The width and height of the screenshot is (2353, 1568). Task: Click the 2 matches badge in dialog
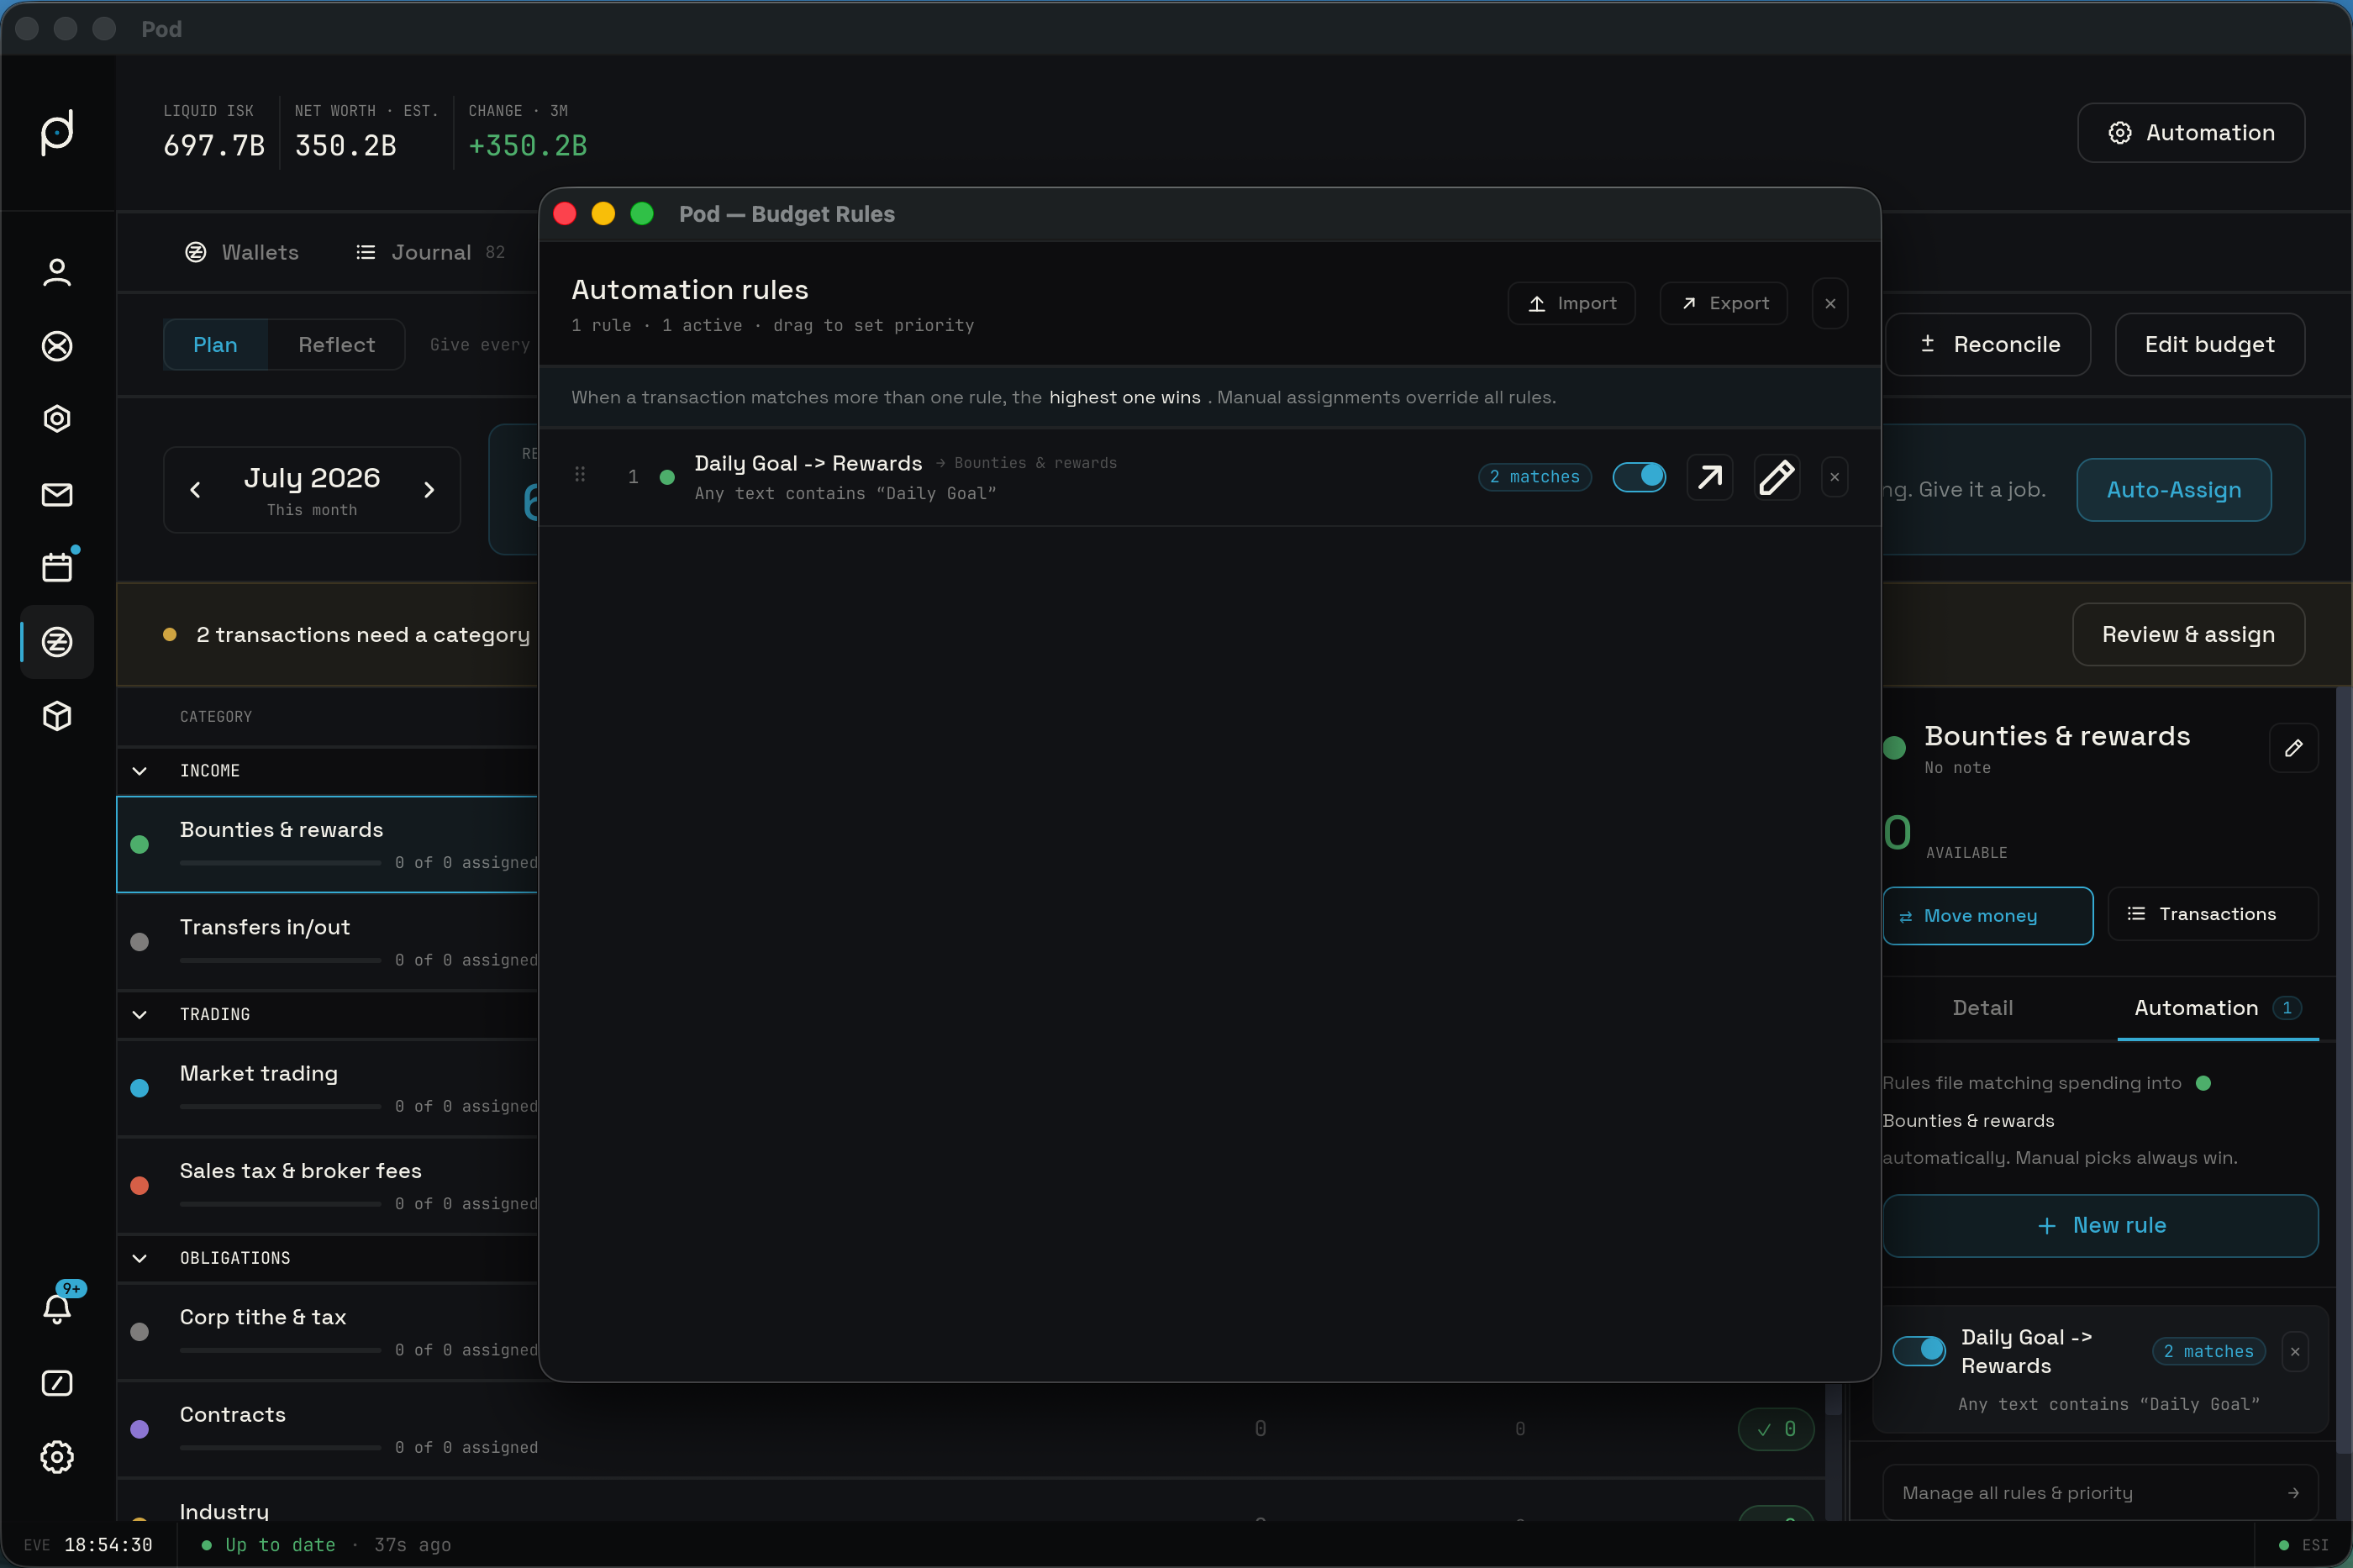coord(1535,477)
